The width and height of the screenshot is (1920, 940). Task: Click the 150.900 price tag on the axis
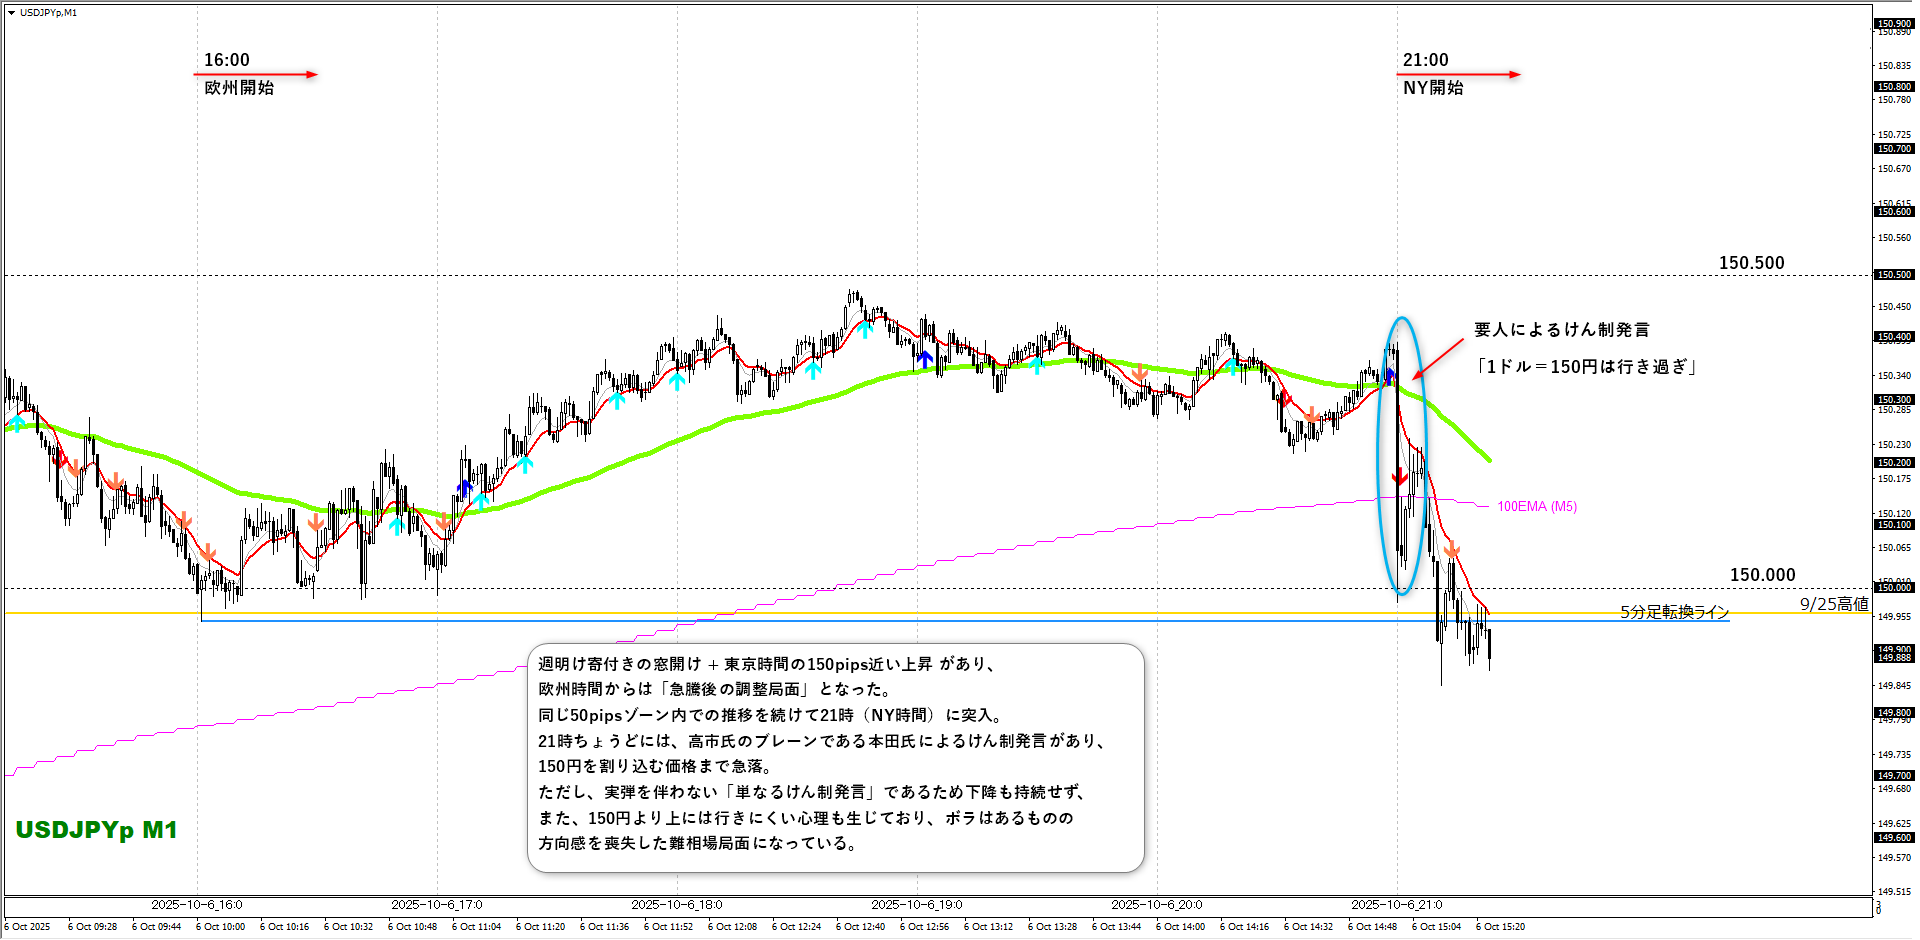tap(1894, 23)
